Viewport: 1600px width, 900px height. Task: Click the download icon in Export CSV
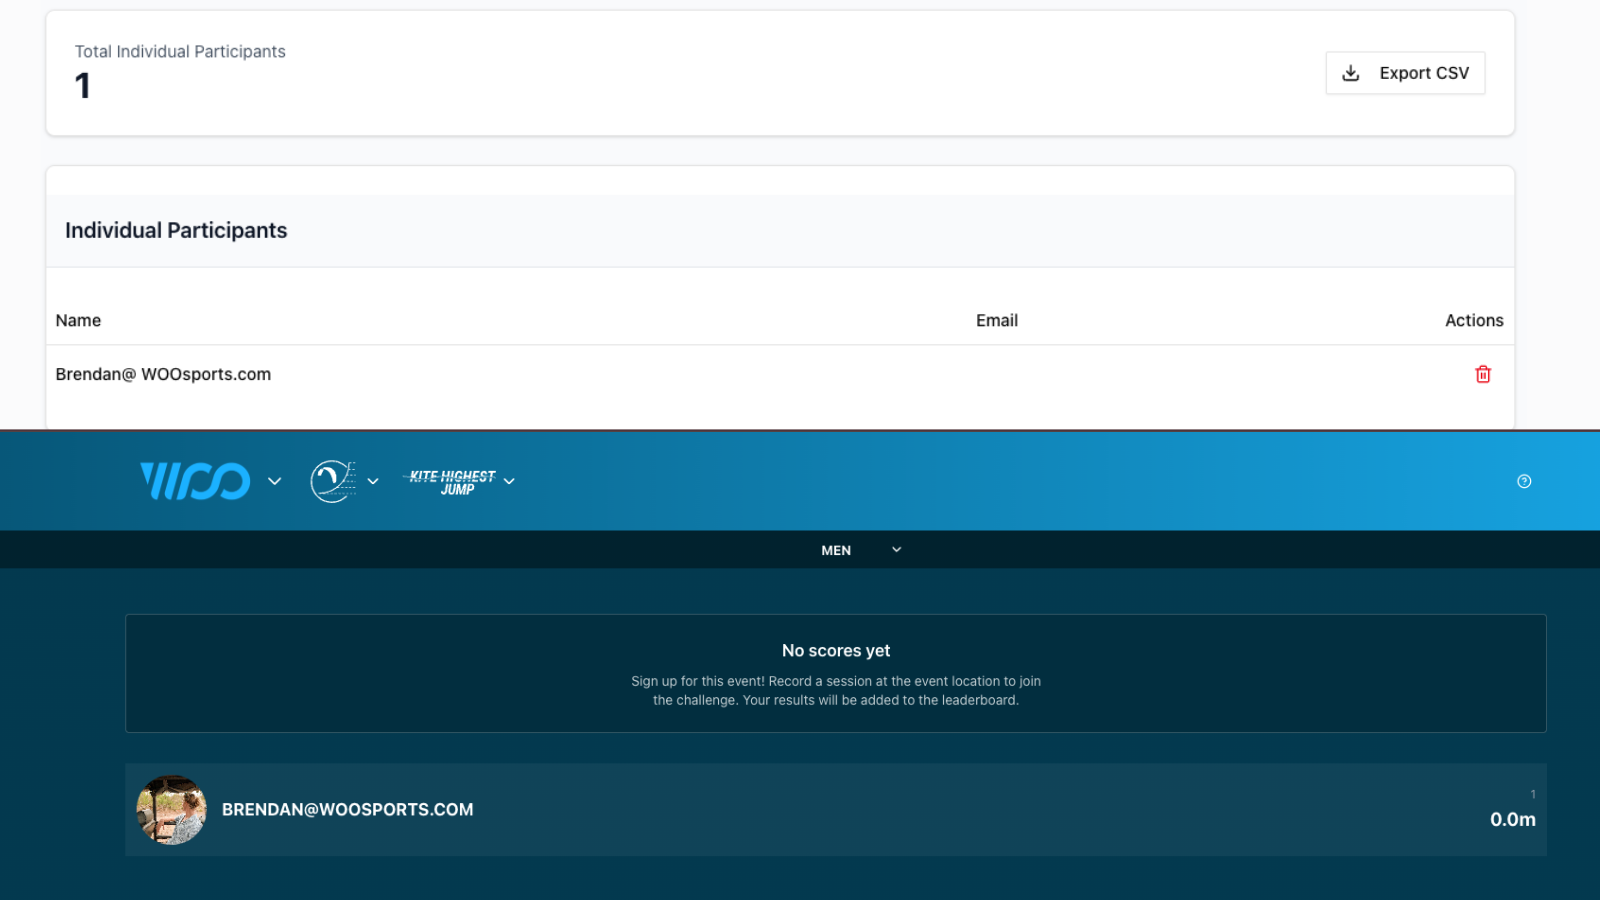[1351, 73]
